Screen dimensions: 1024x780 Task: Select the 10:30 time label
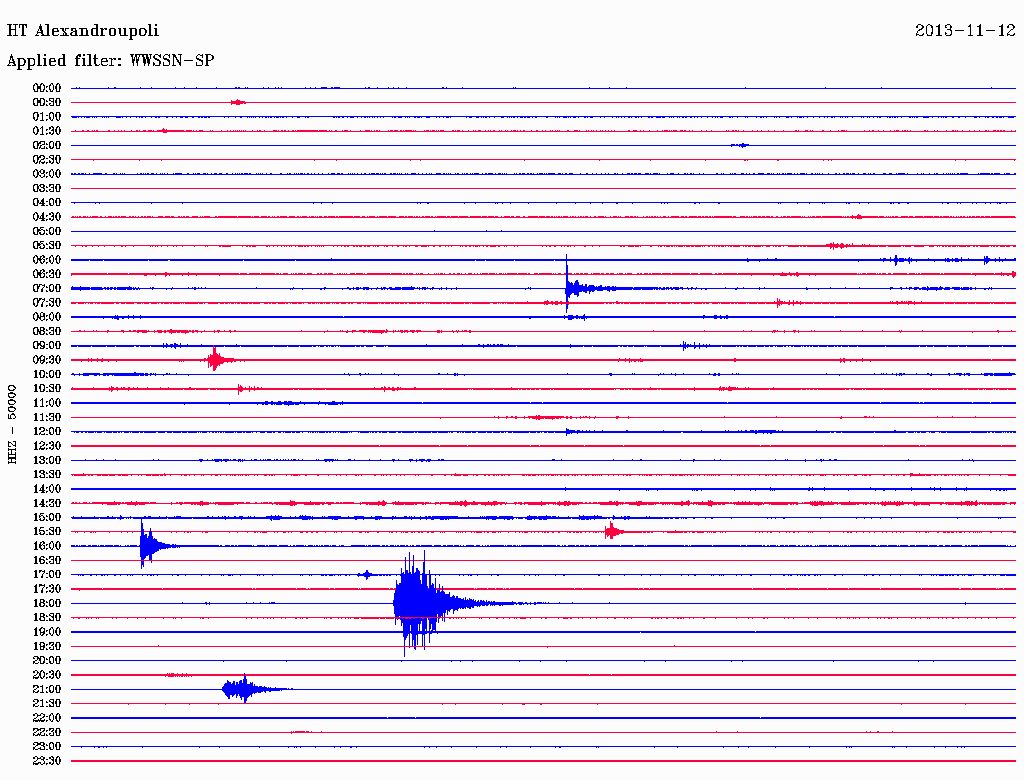pyautogui.click(x=47, y=389)
